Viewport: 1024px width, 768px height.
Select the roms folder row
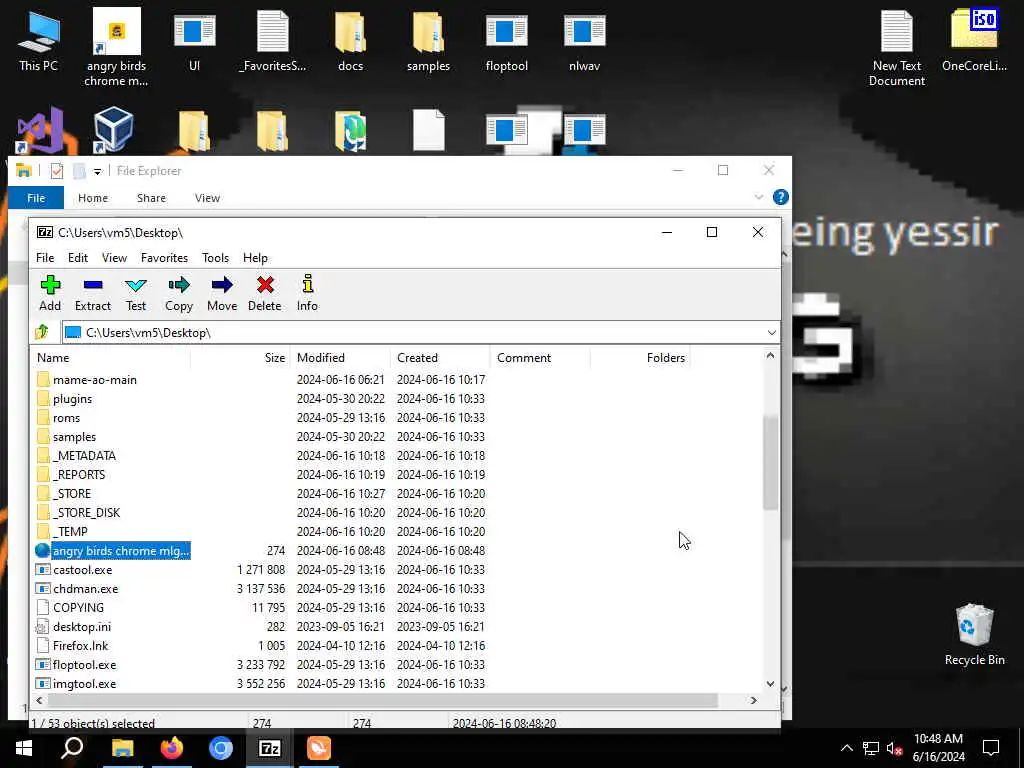coord(66,417)
